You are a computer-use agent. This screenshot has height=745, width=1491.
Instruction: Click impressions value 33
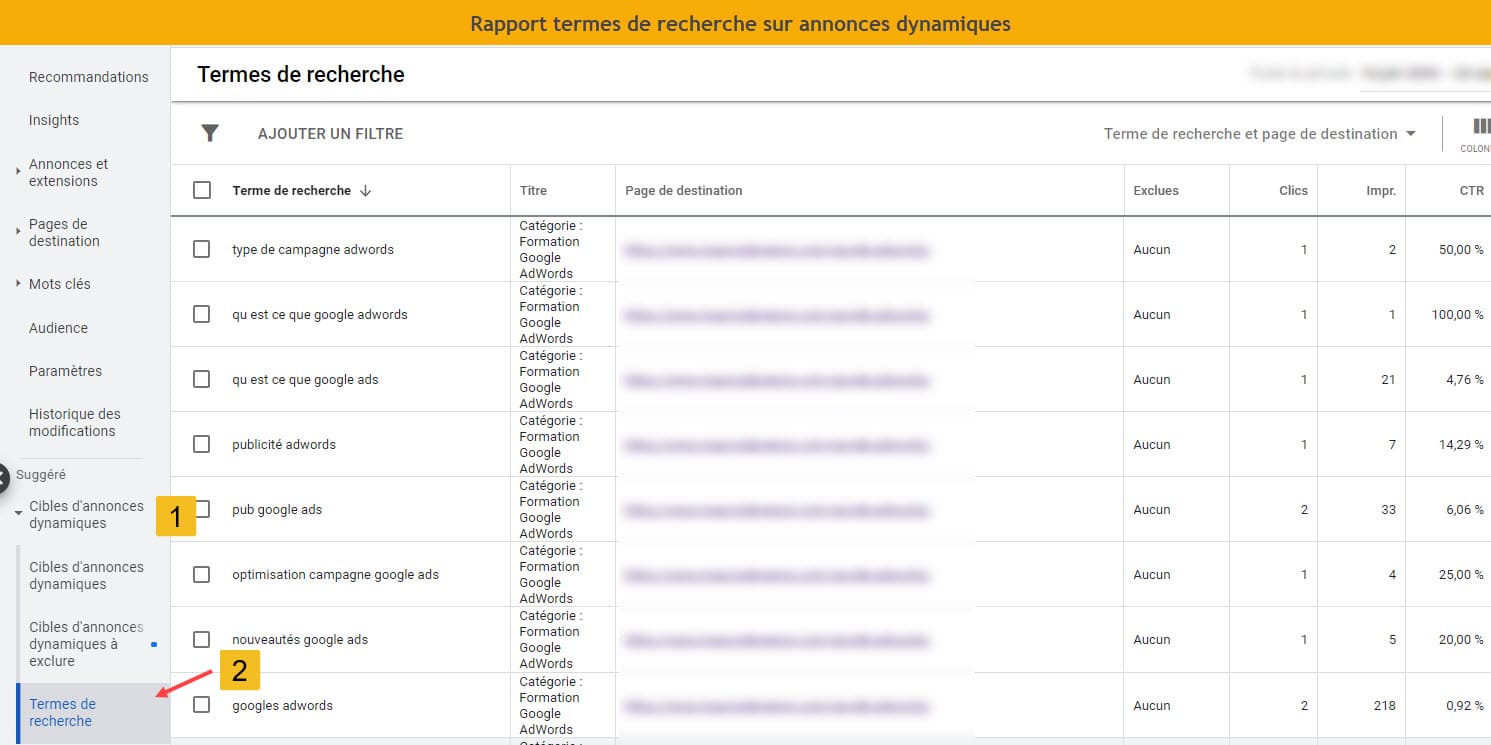[x=1388, y=510]
